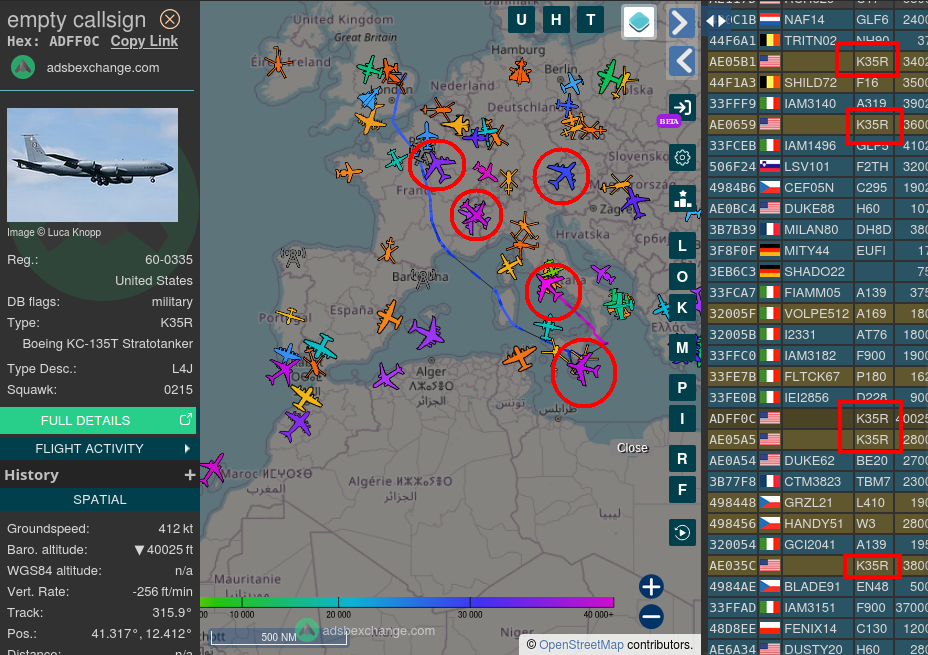
Task: Click the purple plane icon south of Sicily
Action: point(584,370)
